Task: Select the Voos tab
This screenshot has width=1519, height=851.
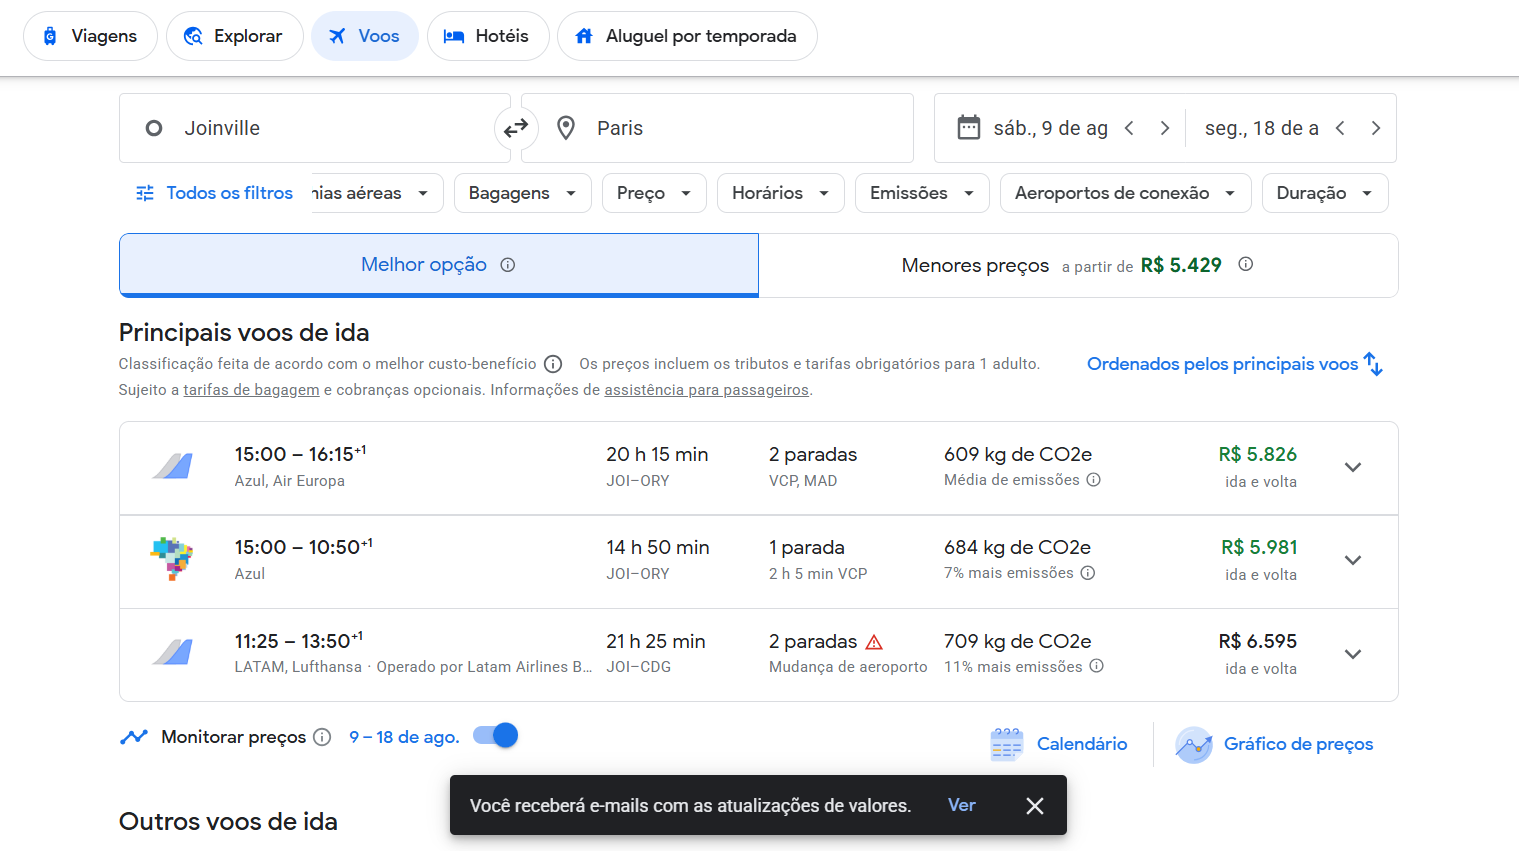Action: [x=365, y=36]
